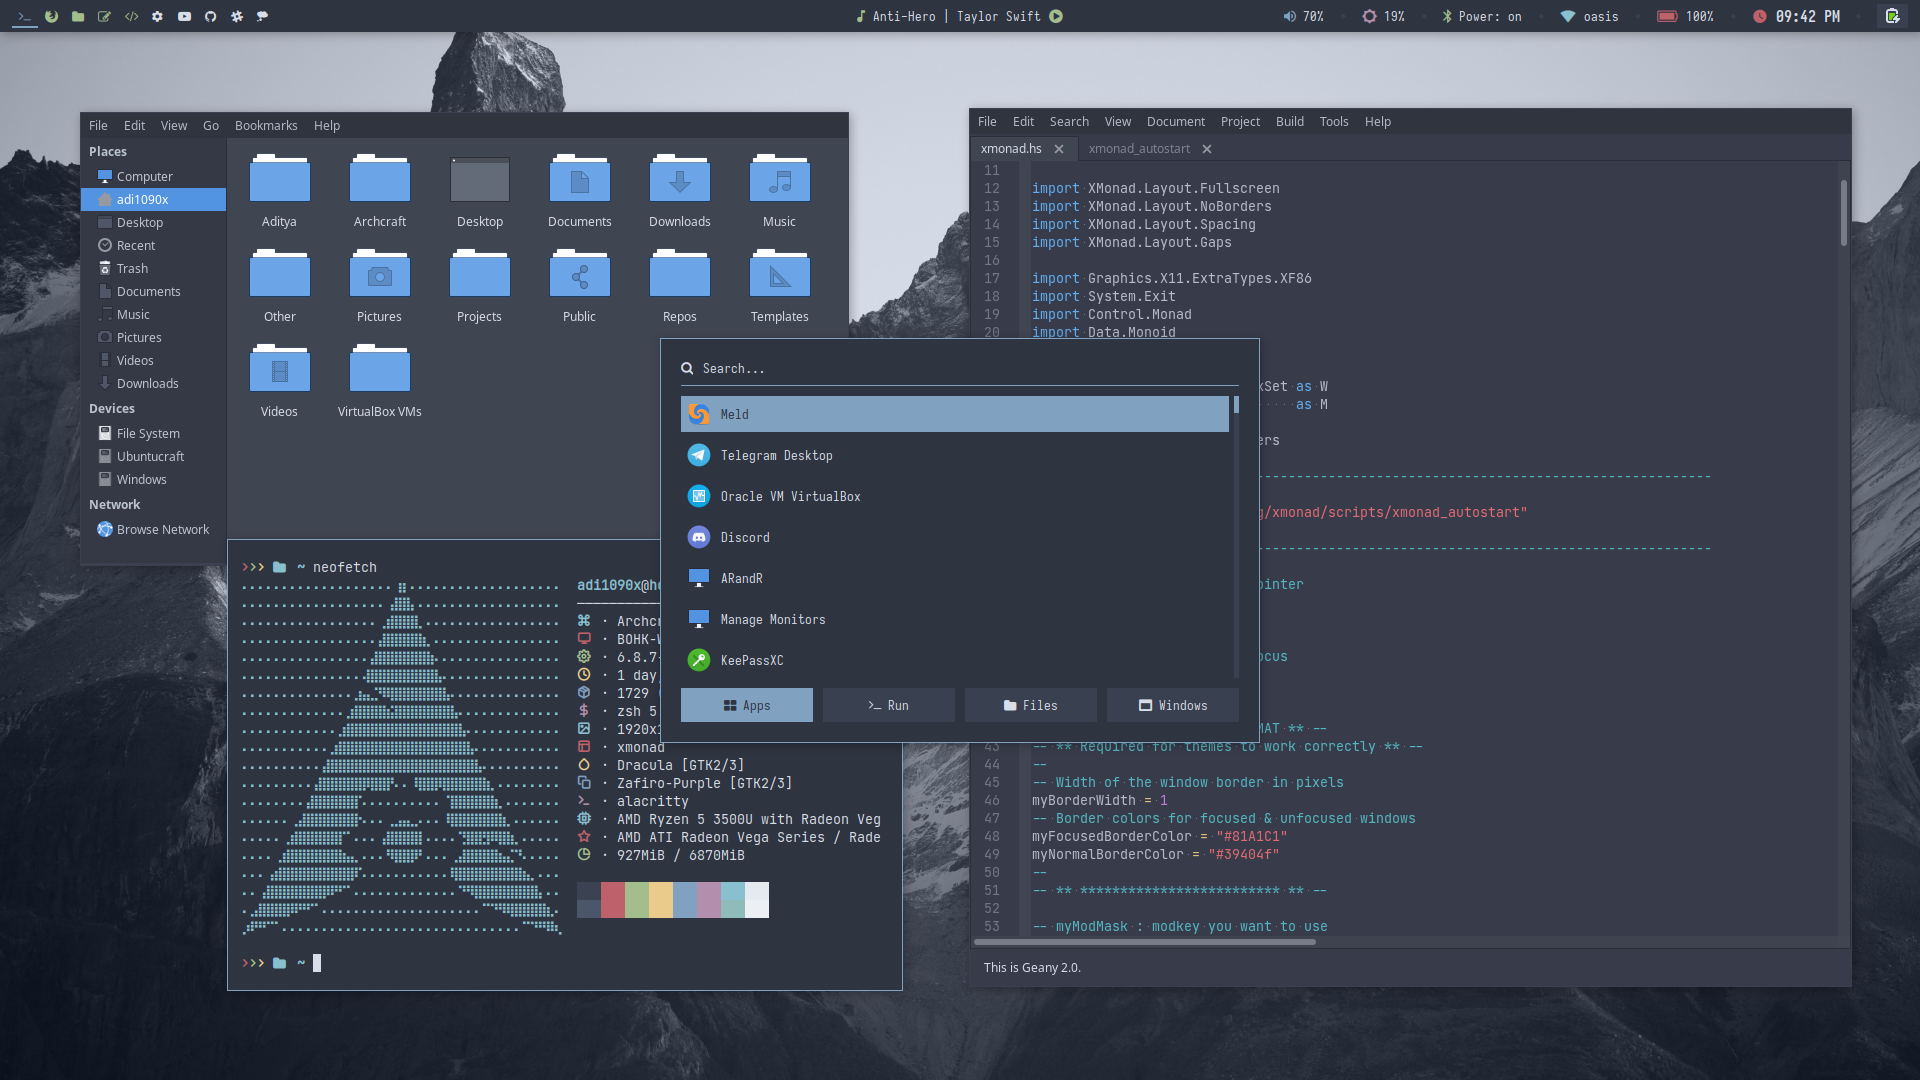Switch the launcher to Run mode
The image size is (1920, 1080).
point(888,705)
